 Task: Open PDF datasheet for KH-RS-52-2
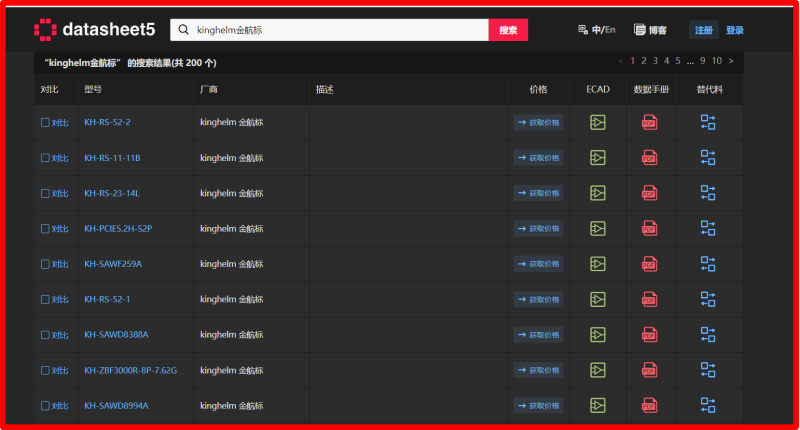point(649,122)
